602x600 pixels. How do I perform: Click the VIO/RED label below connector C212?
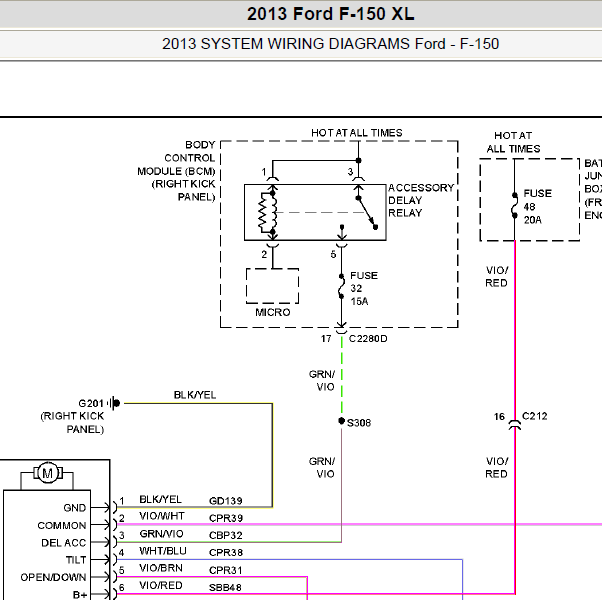coord(497,467)
